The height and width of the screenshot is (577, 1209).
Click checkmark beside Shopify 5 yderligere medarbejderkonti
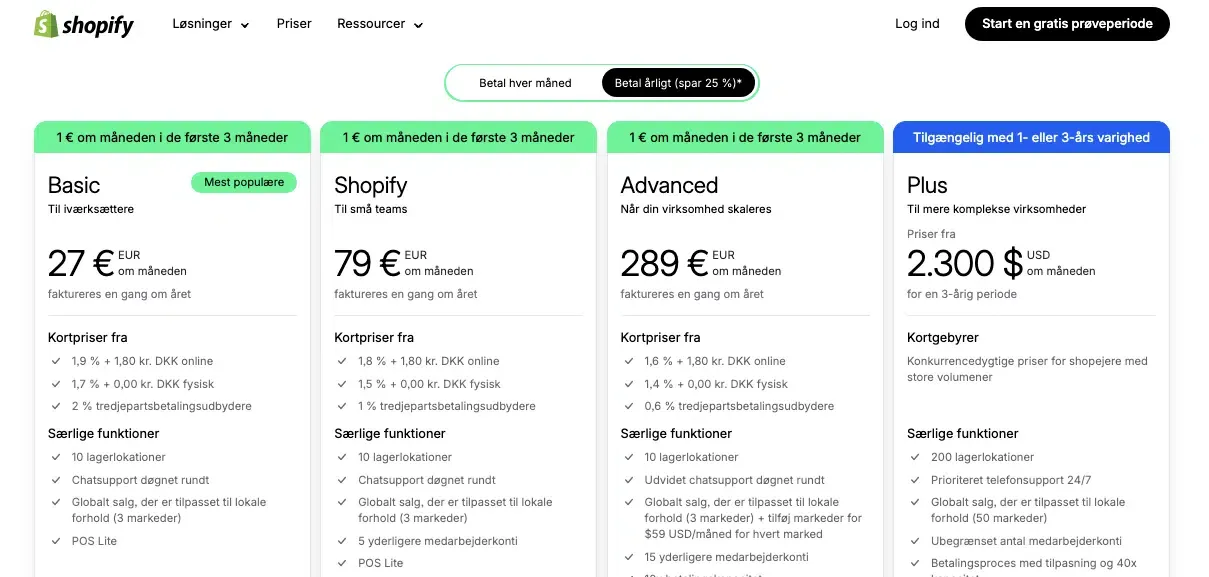342,541
